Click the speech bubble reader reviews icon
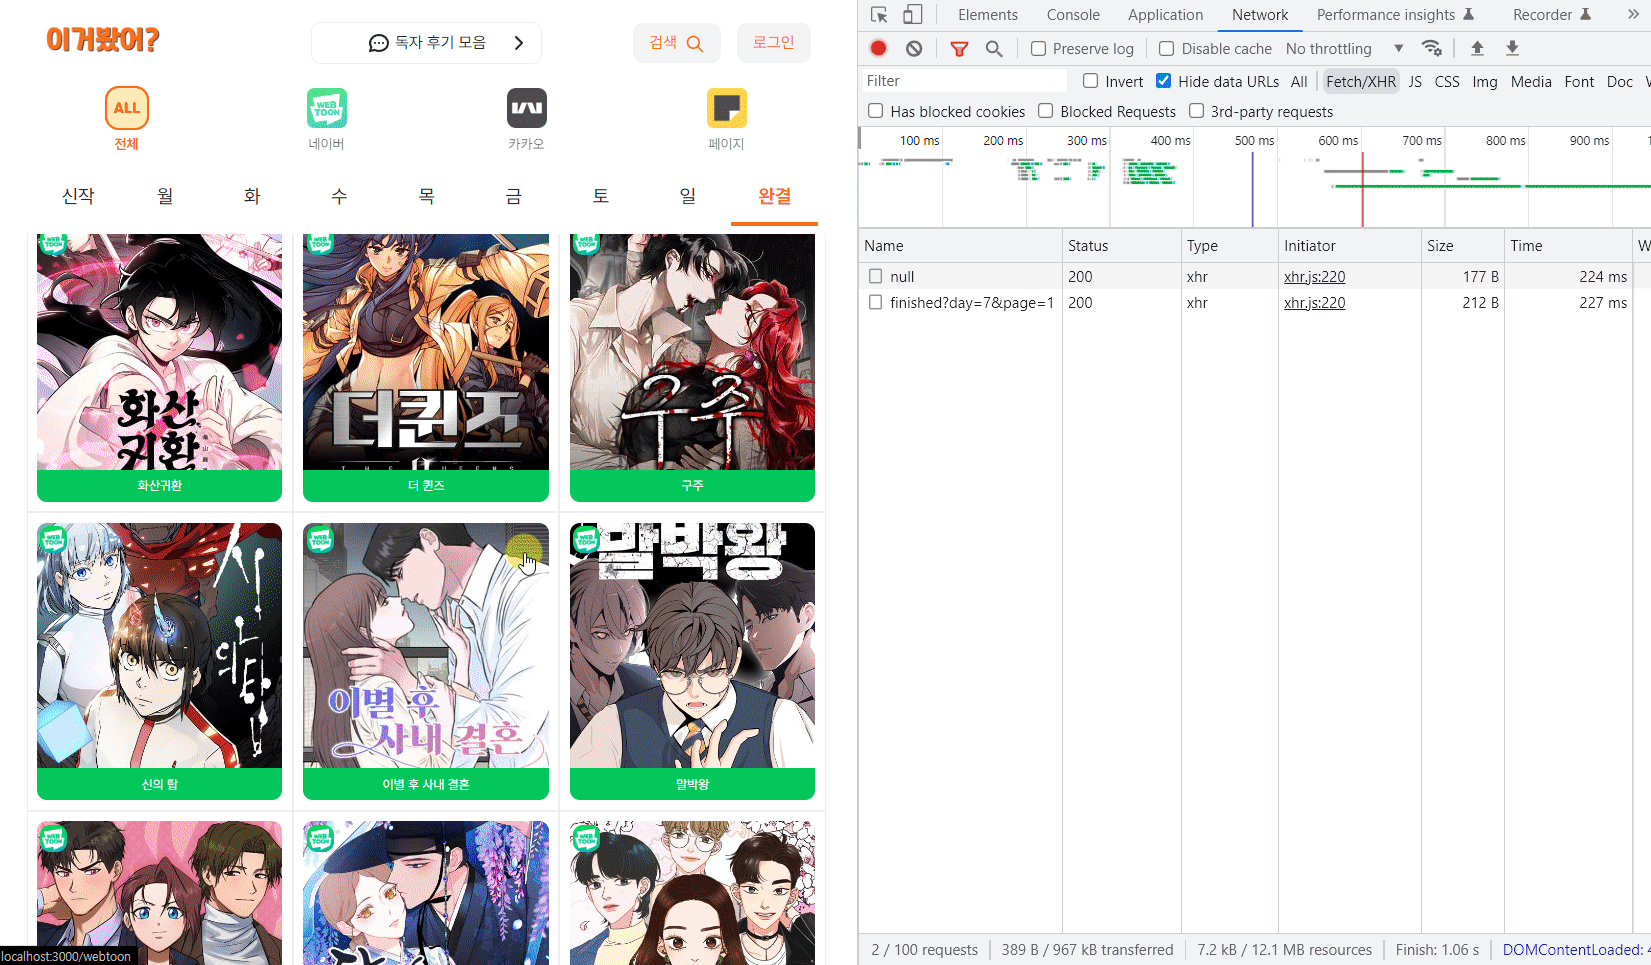1651x965 pixels. tap(378, 43)
